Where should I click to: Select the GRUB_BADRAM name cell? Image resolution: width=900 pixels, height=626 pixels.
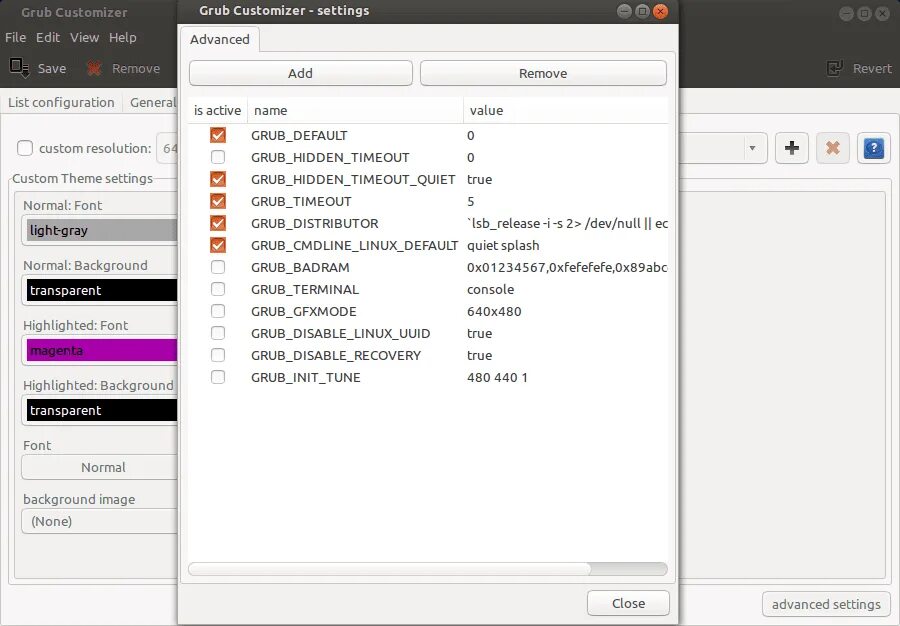click(x=300, y=267)
